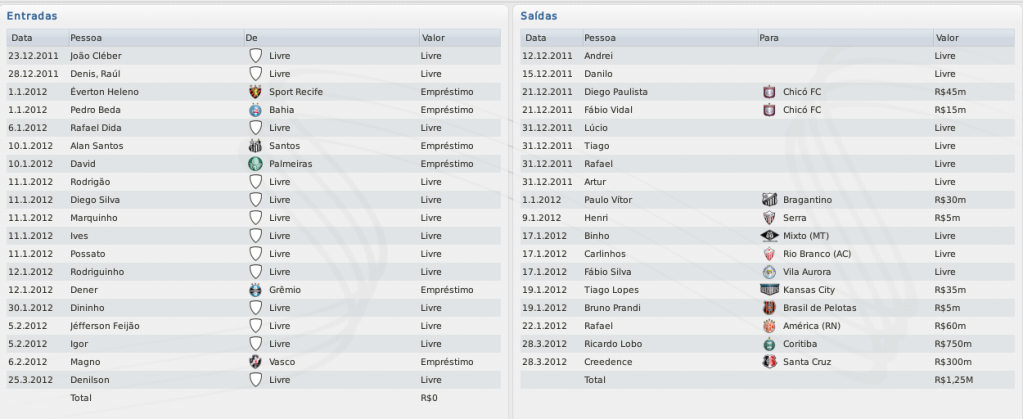
Task: Click the Sport Recife club crest
Action: tap(254, 92)
